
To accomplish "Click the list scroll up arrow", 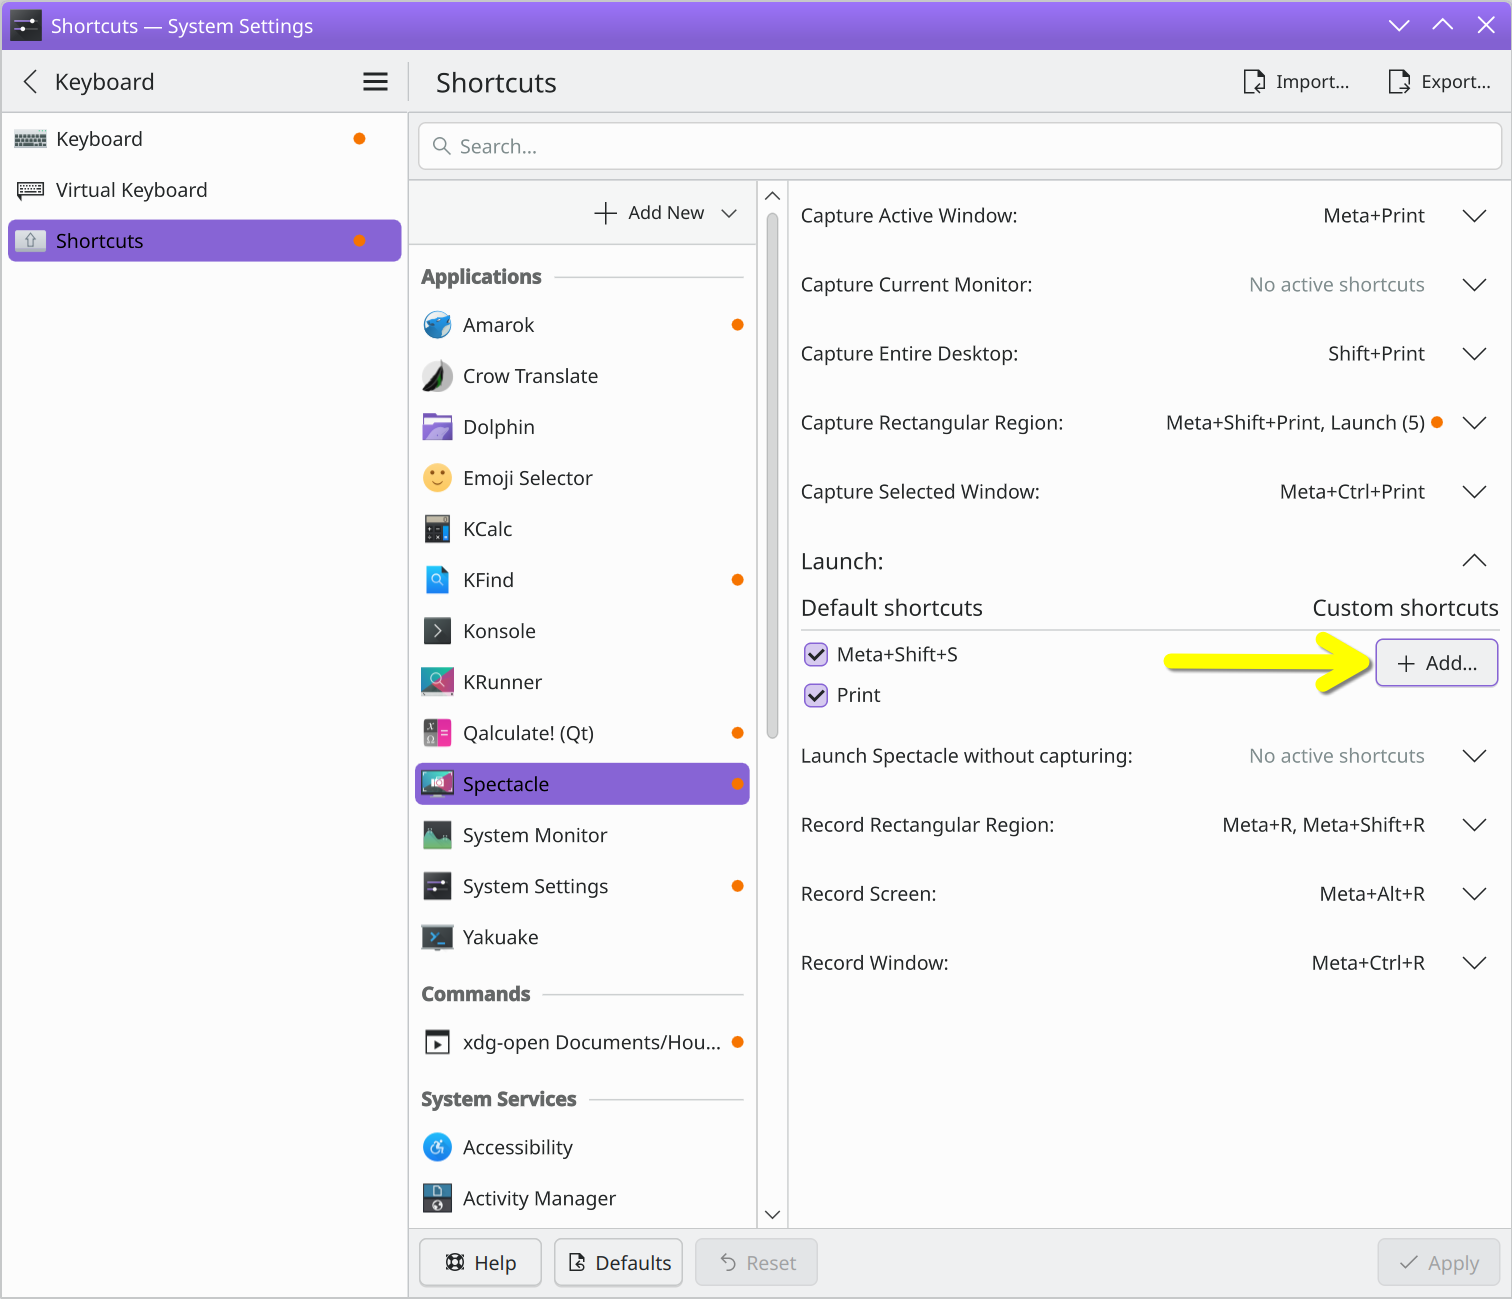I will pyautogui.click(x=772, y=196).
